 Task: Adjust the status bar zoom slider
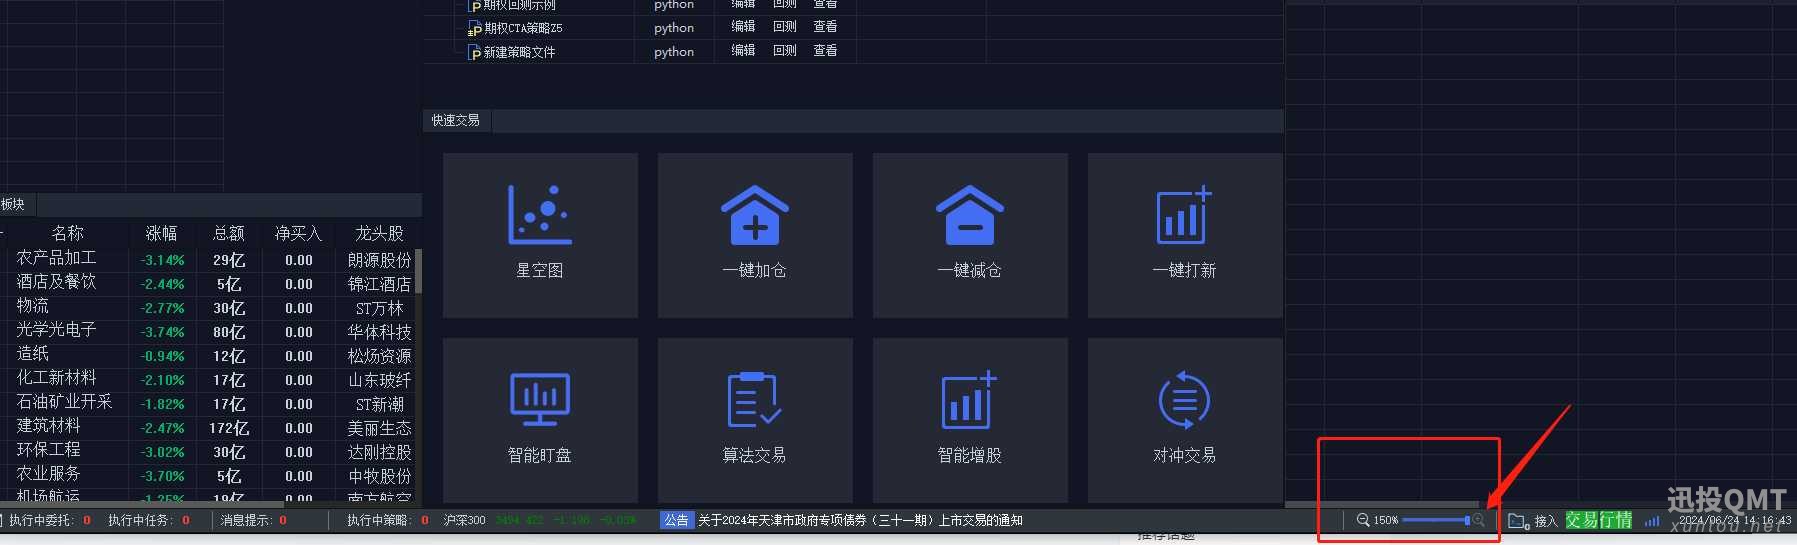tap(1436, 520)
